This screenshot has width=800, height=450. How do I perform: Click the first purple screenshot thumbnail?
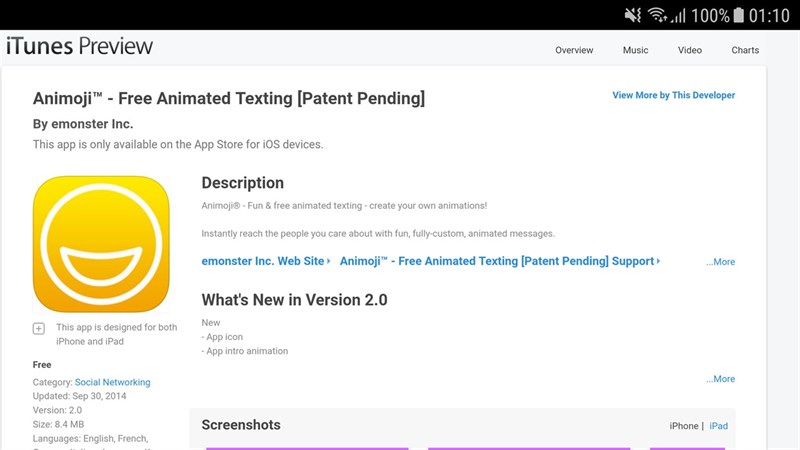pos(307,447)
